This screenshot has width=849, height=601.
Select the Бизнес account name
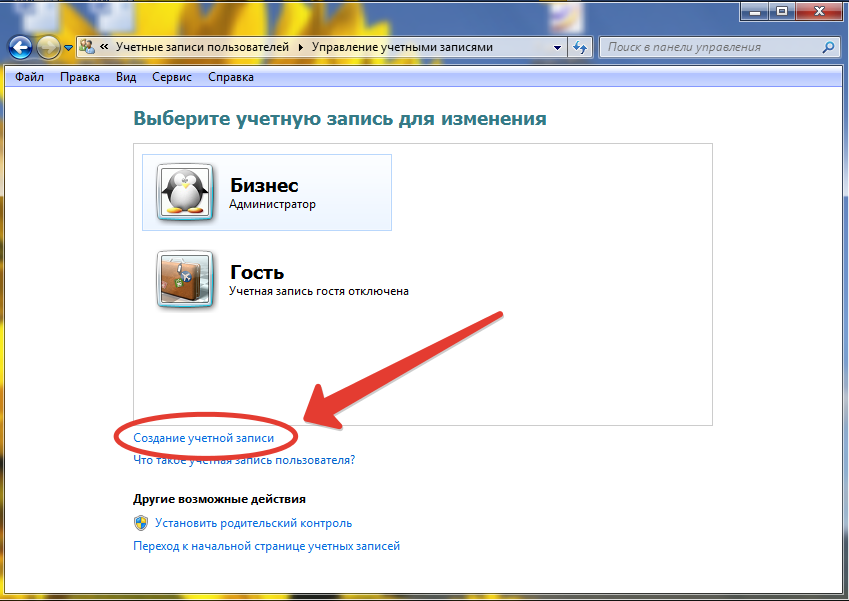coord(264,185)
